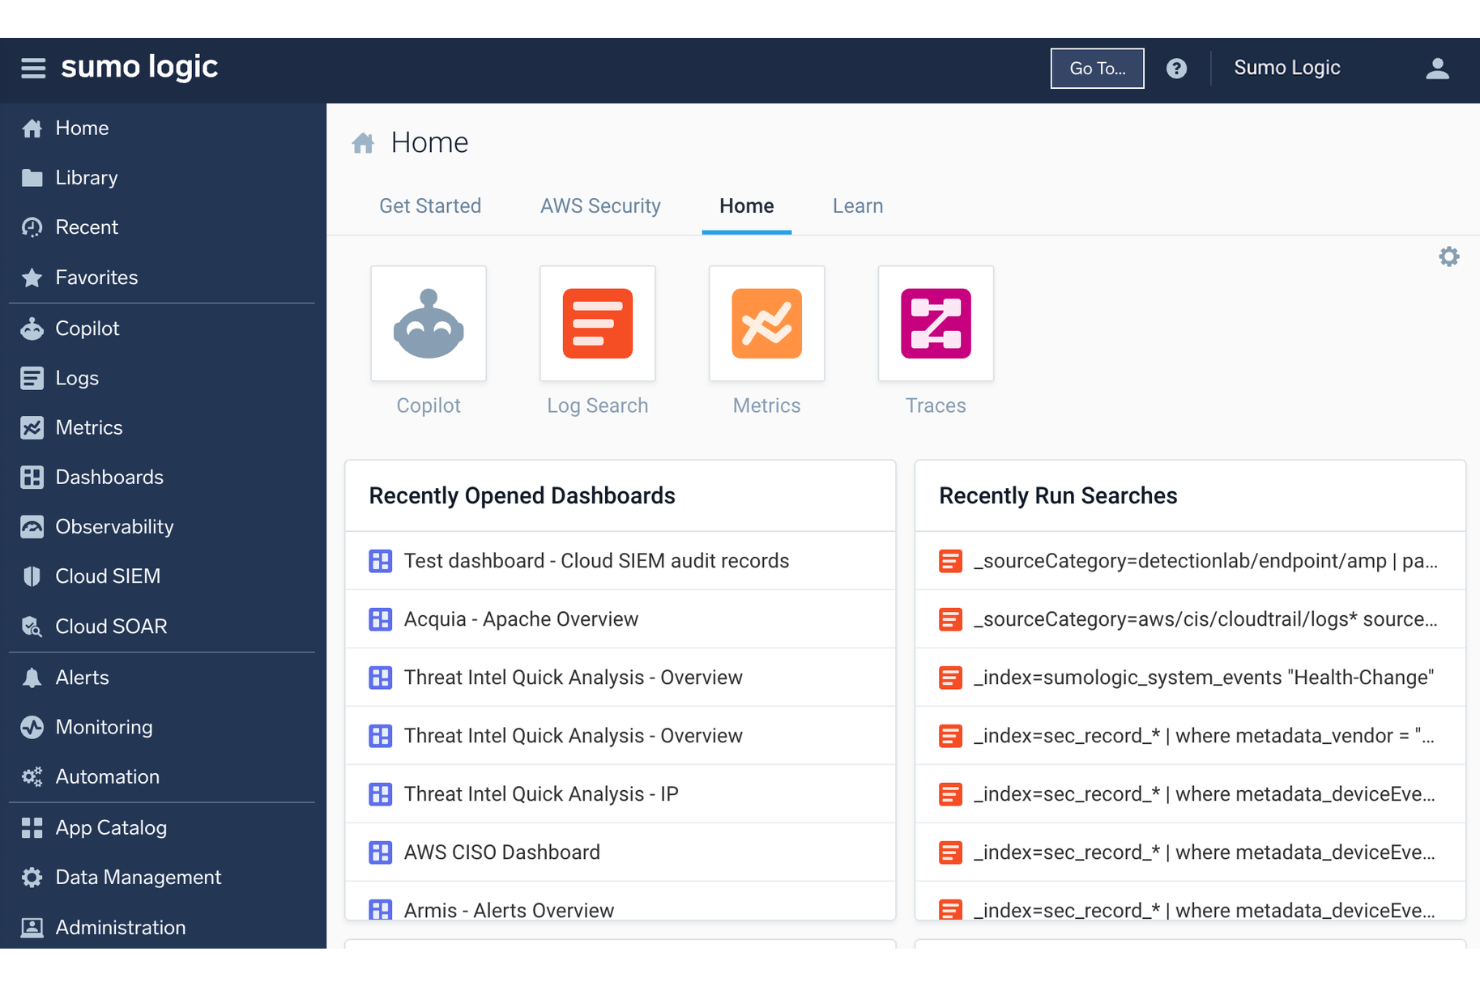Image resolution: width=1480 pixels, height=987 pixels.
Task: Open the Traces tile on Home
Action: tap(935, 323)
